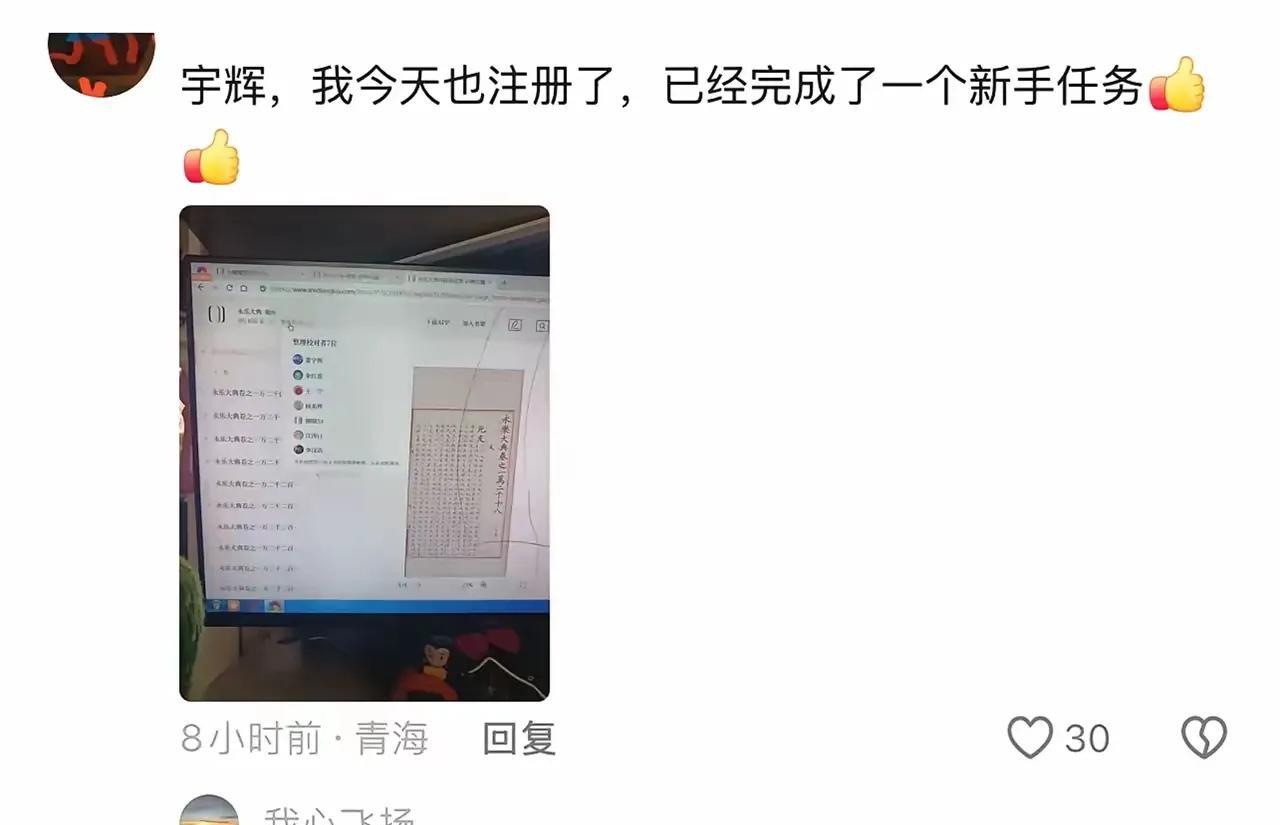Screen dimensions: 1280x825
Task: Select the first collator avatar under 整理校对者
Action: click(298, 359)
